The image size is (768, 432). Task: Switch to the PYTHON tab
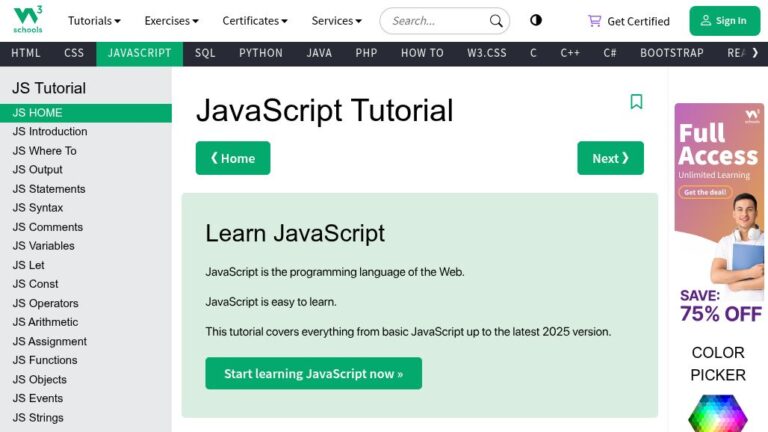(x=261, y=53)
